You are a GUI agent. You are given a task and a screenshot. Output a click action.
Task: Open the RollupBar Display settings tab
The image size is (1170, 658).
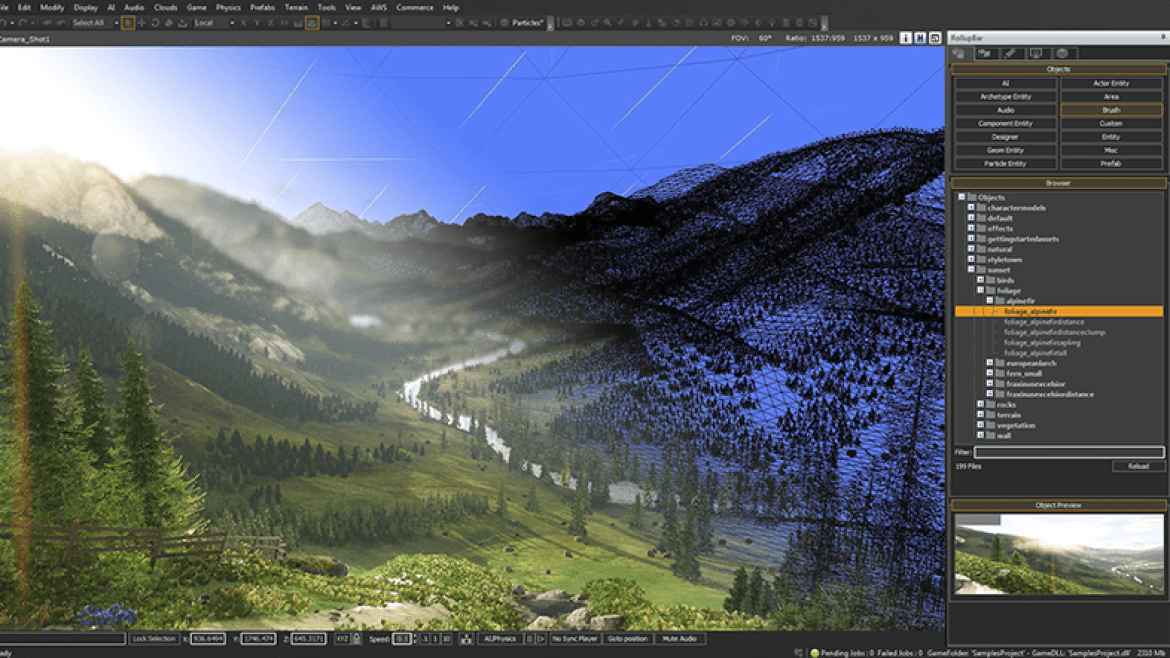pyautogui.click(x=1036, y=53)
